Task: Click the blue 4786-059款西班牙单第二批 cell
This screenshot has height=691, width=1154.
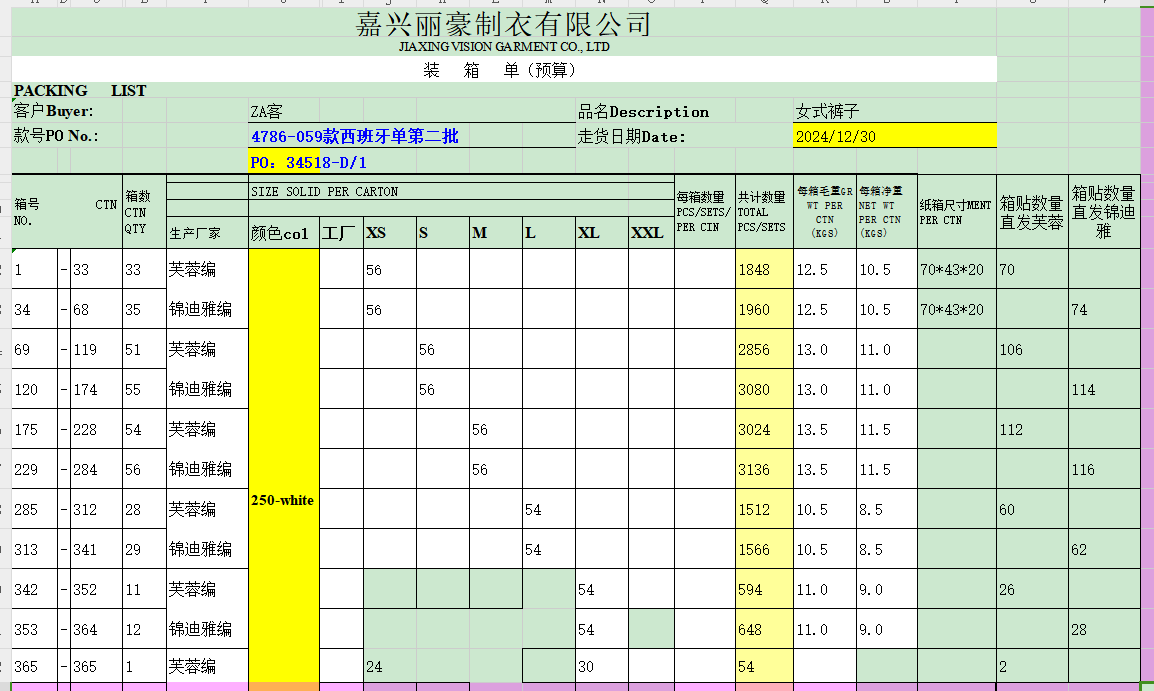Action: (x=355, y=136)
